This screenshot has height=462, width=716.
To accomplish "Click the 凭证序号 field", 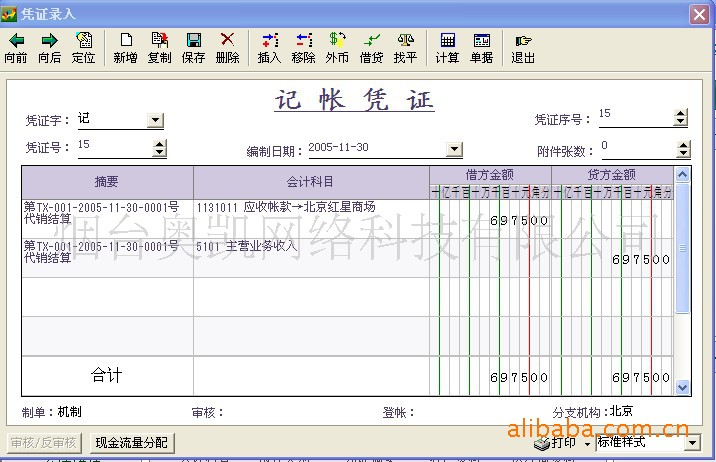I will [x=636, y=117].
